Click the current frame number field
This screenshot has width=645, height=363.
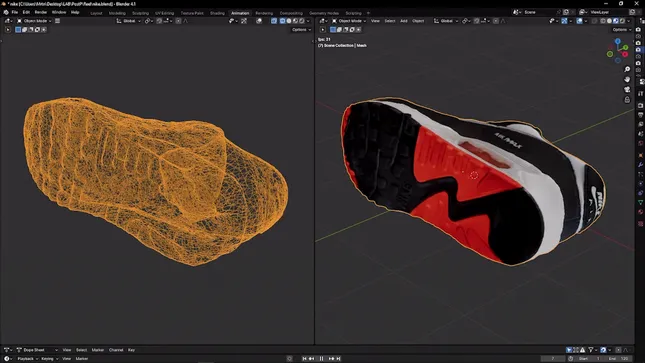(x=553, y=358)
